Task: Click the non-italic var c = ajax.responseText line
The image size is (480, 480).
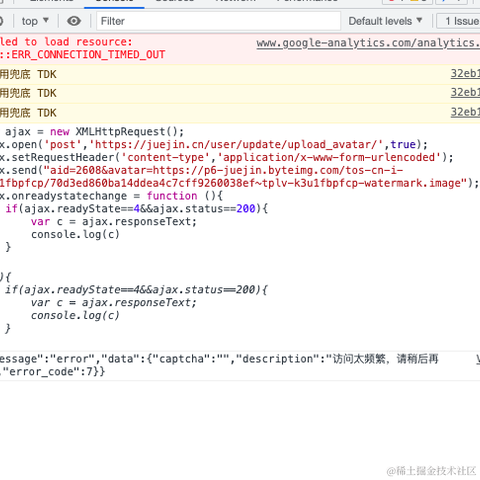Action: tap(114, 222)
